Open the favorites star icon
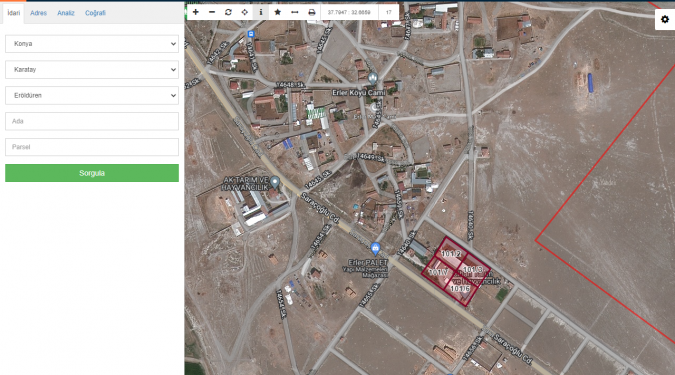Viewport: 675px width, 375px height. [278, 12]
